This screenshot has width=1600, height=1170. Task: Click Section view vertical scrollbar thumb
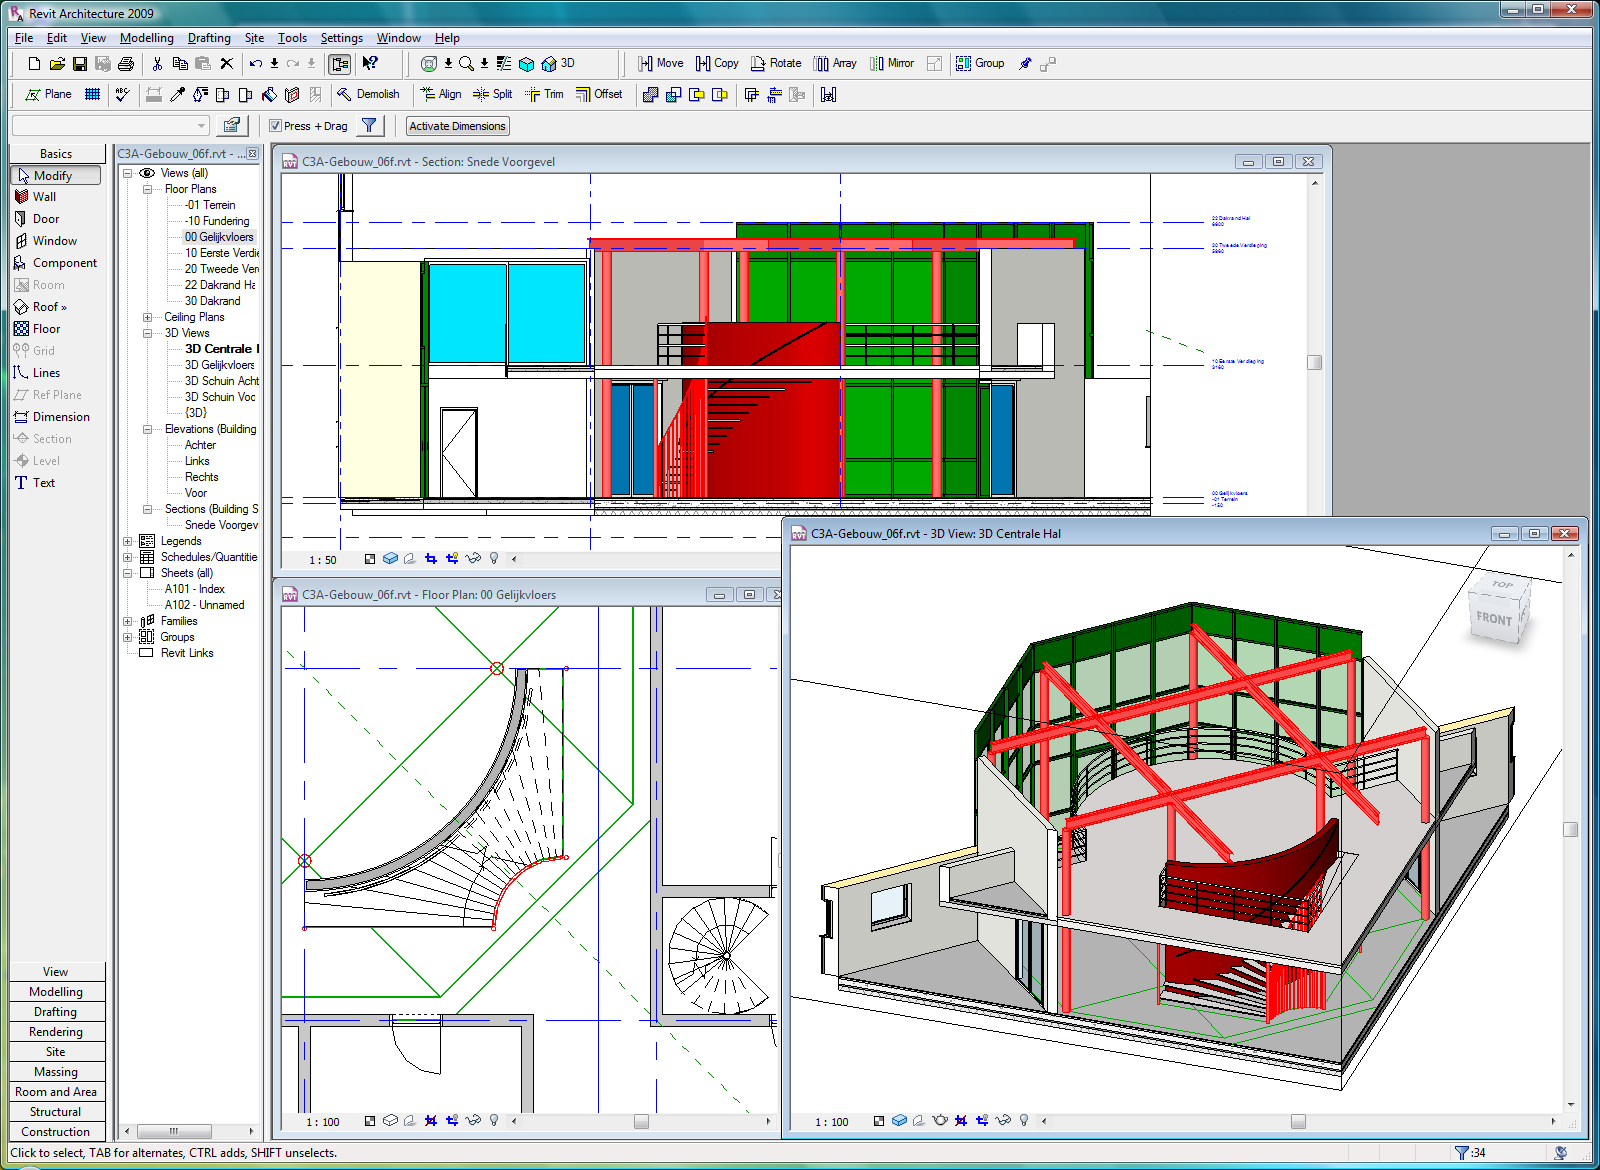(x=1314, y=362)
